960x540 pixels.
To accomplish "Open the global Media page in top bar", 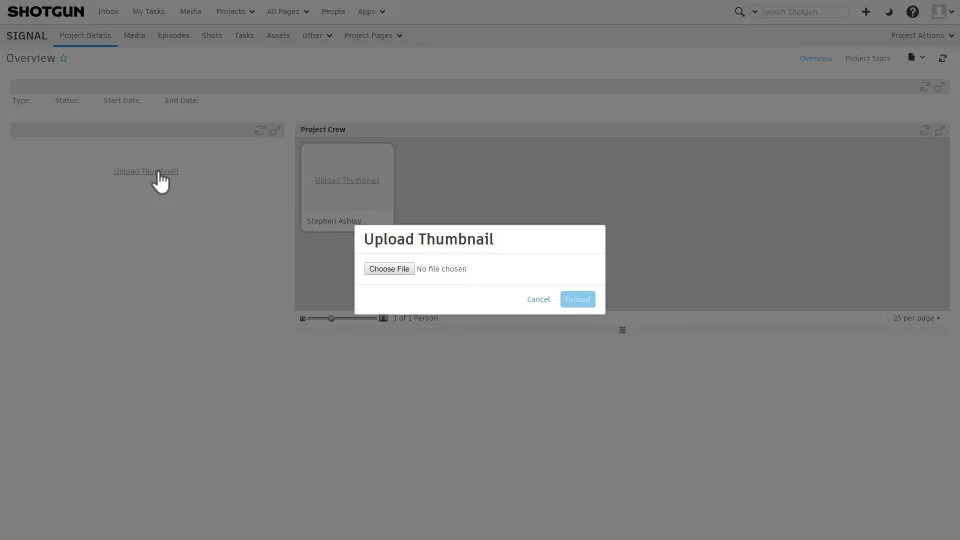I will (x=190, y=12).
